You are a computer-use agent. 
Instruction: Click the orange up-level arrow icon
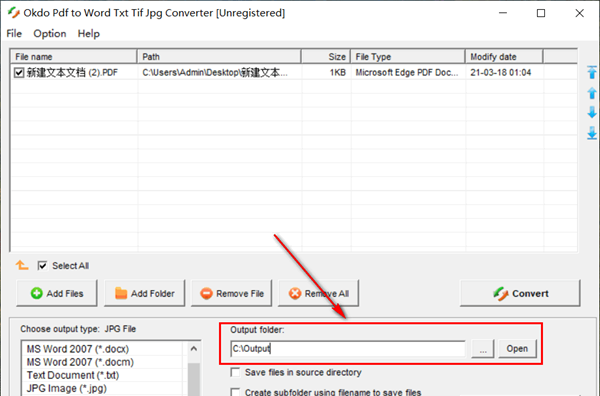click(21, 265)
